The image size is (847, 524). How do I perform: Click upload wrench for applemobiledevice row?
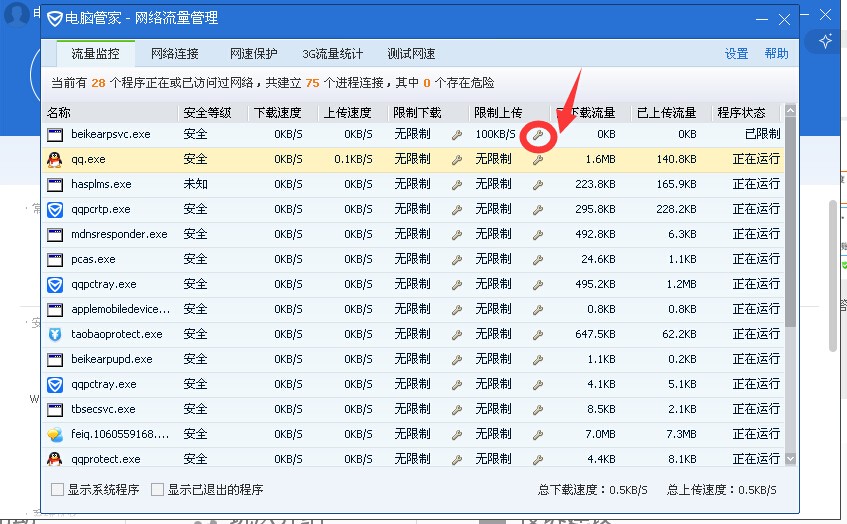click(x=537, y=310)
